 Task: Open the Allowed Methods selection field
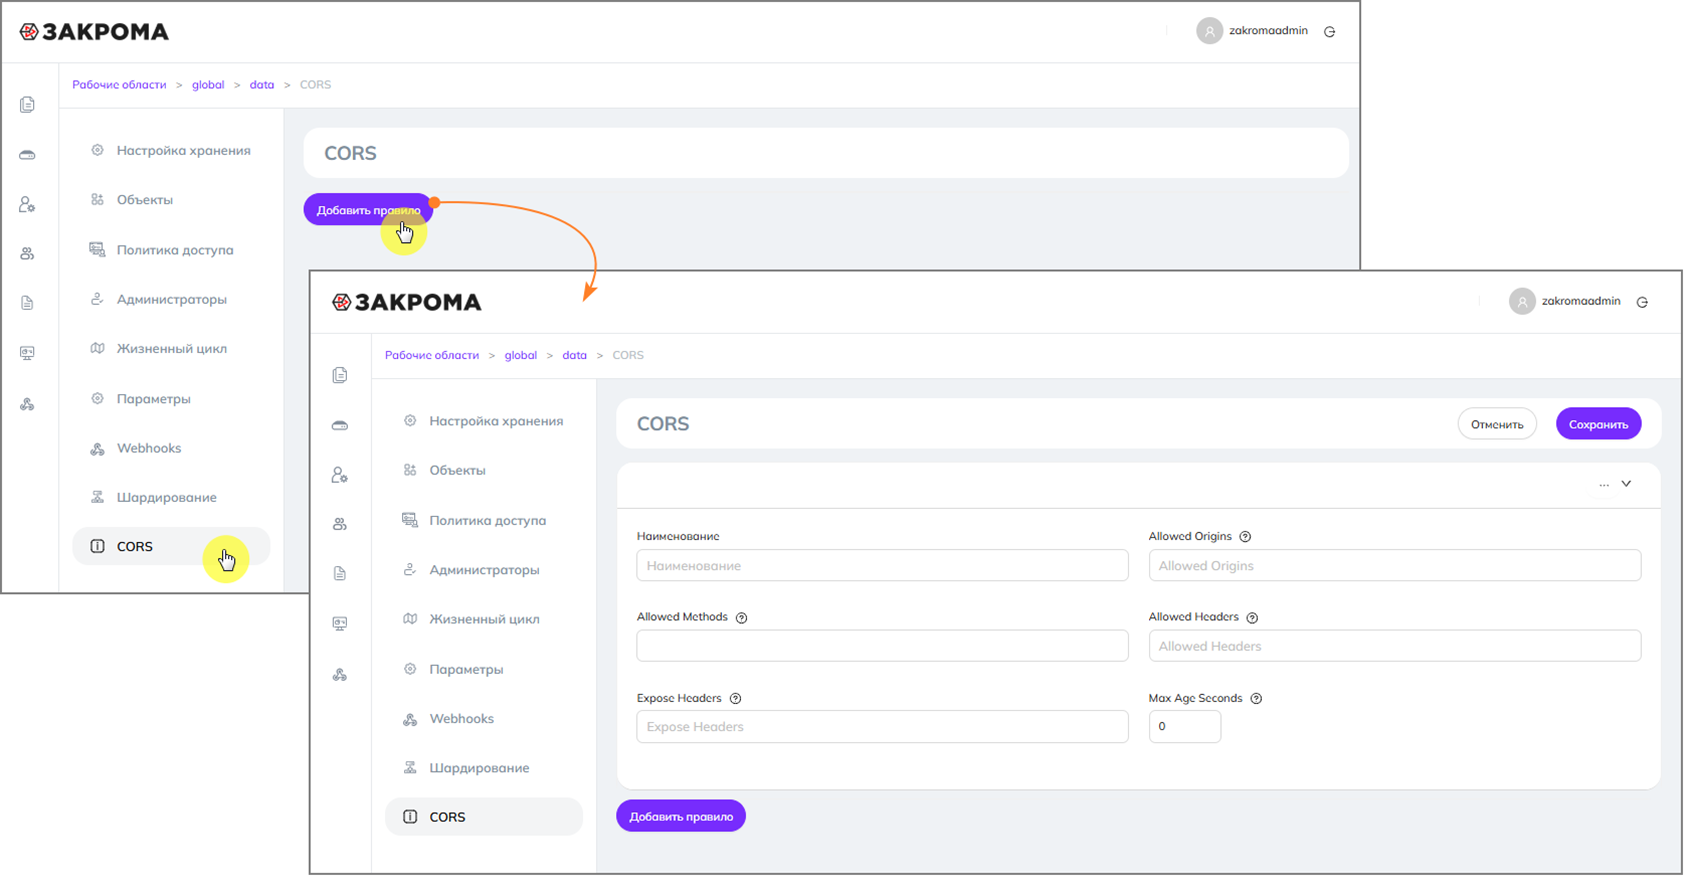click(882, 646)
